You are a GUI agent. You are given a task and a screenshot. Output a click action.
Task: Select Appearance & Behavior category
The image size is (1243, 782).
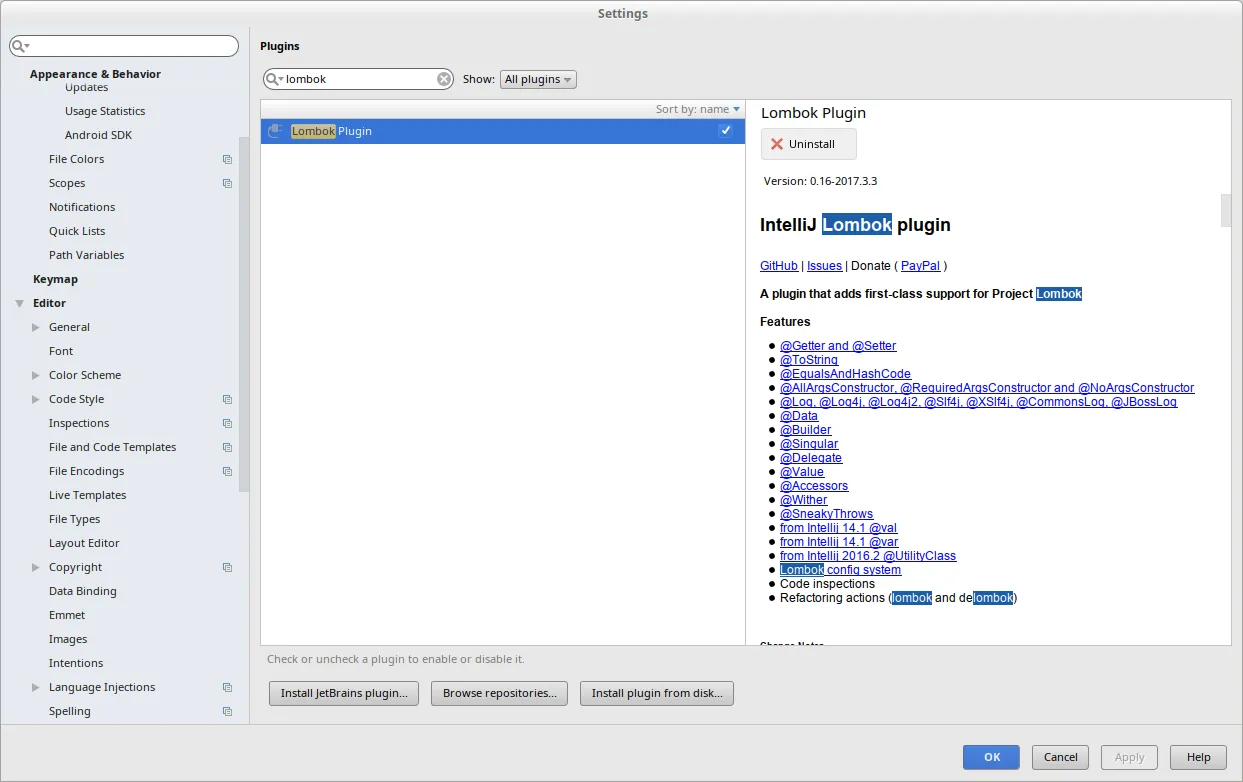click(95, 74)
